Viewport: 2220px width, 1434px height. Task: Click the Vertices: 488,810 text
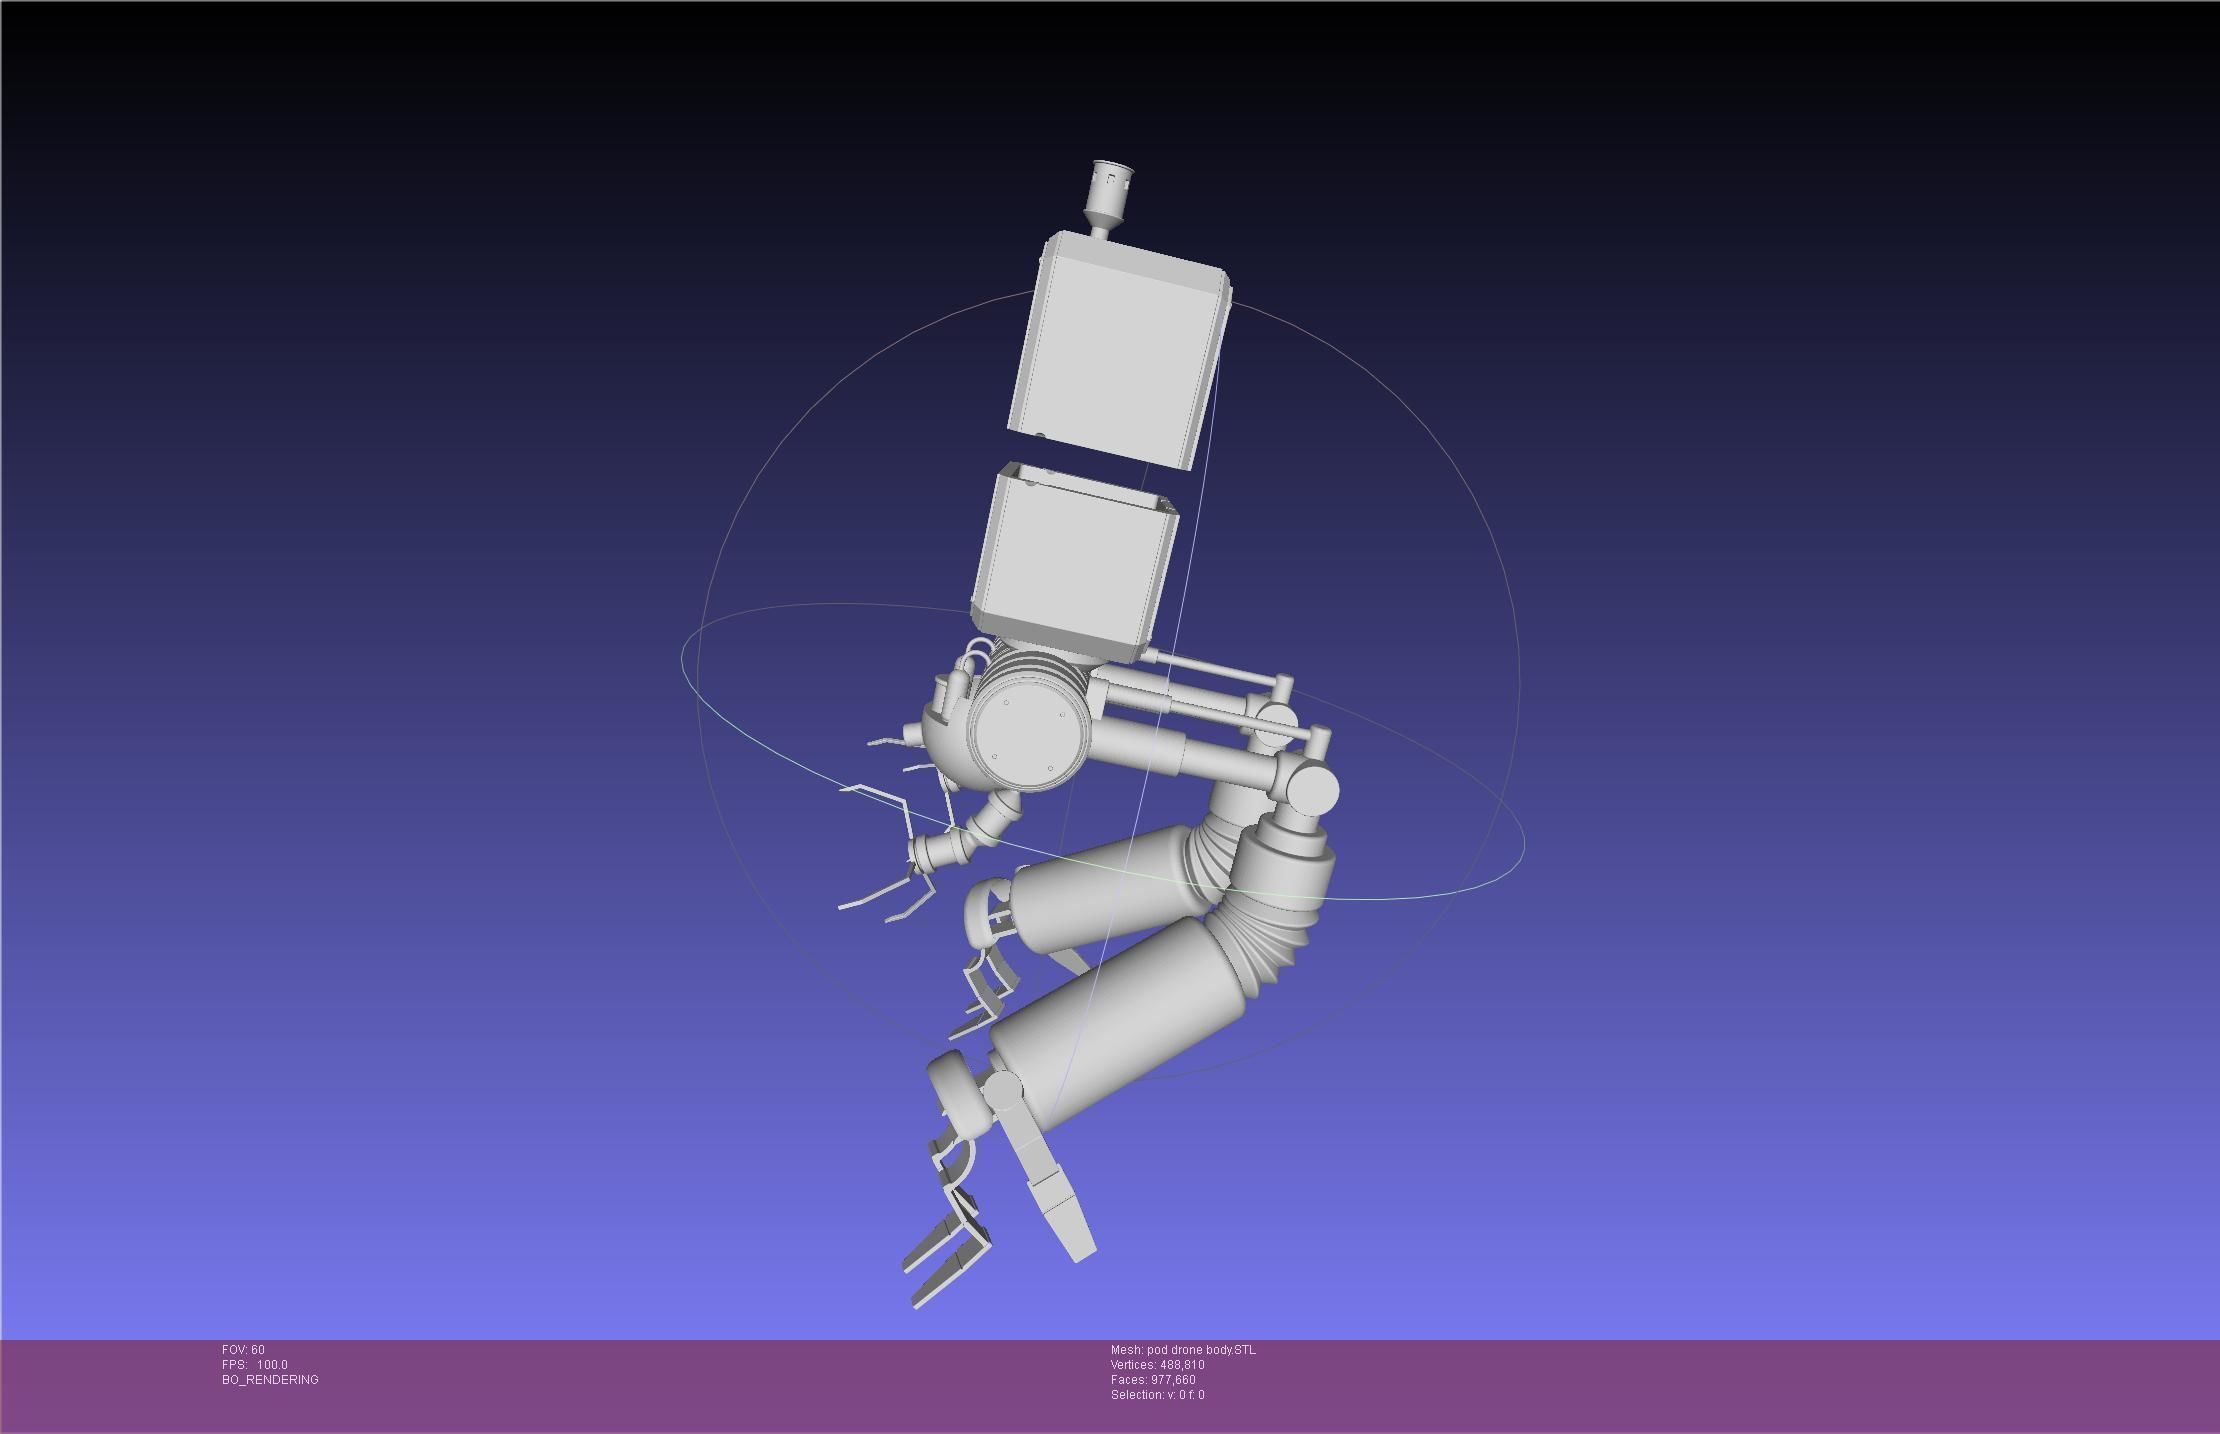pos(1157,1365)
